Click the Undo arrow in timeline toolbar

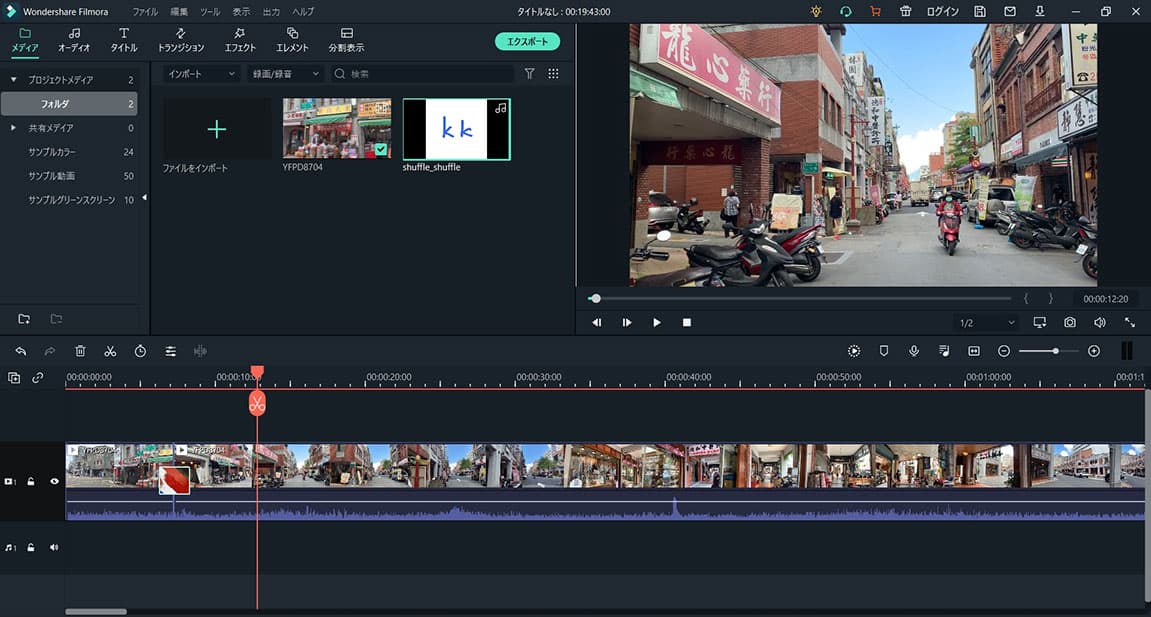21,351
